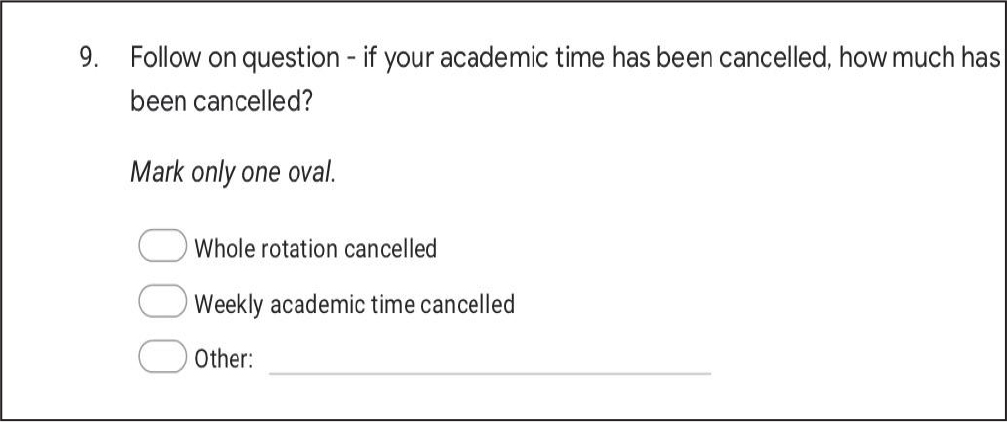The width and height of the screenshot is (1007, 422).
Task: Click the 'Weekly academic time cancelled' label
Action: (355, 304)
